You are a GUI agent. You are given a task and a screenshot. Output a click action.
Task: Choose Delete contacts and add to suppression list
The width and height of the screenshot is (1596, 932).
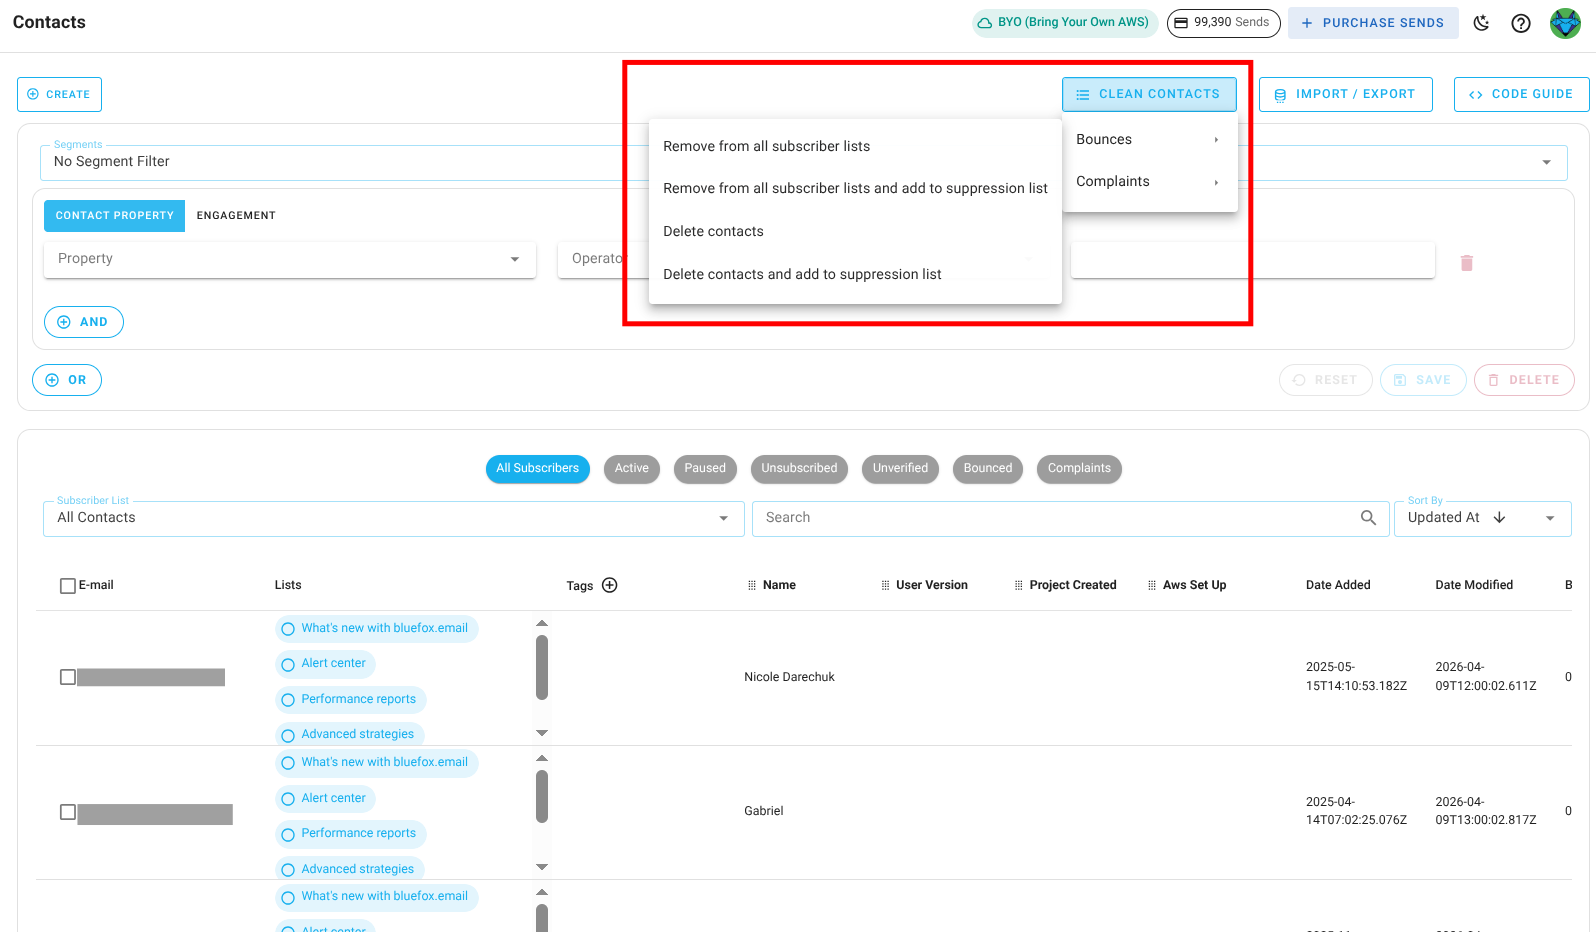[x=855, y=274]
